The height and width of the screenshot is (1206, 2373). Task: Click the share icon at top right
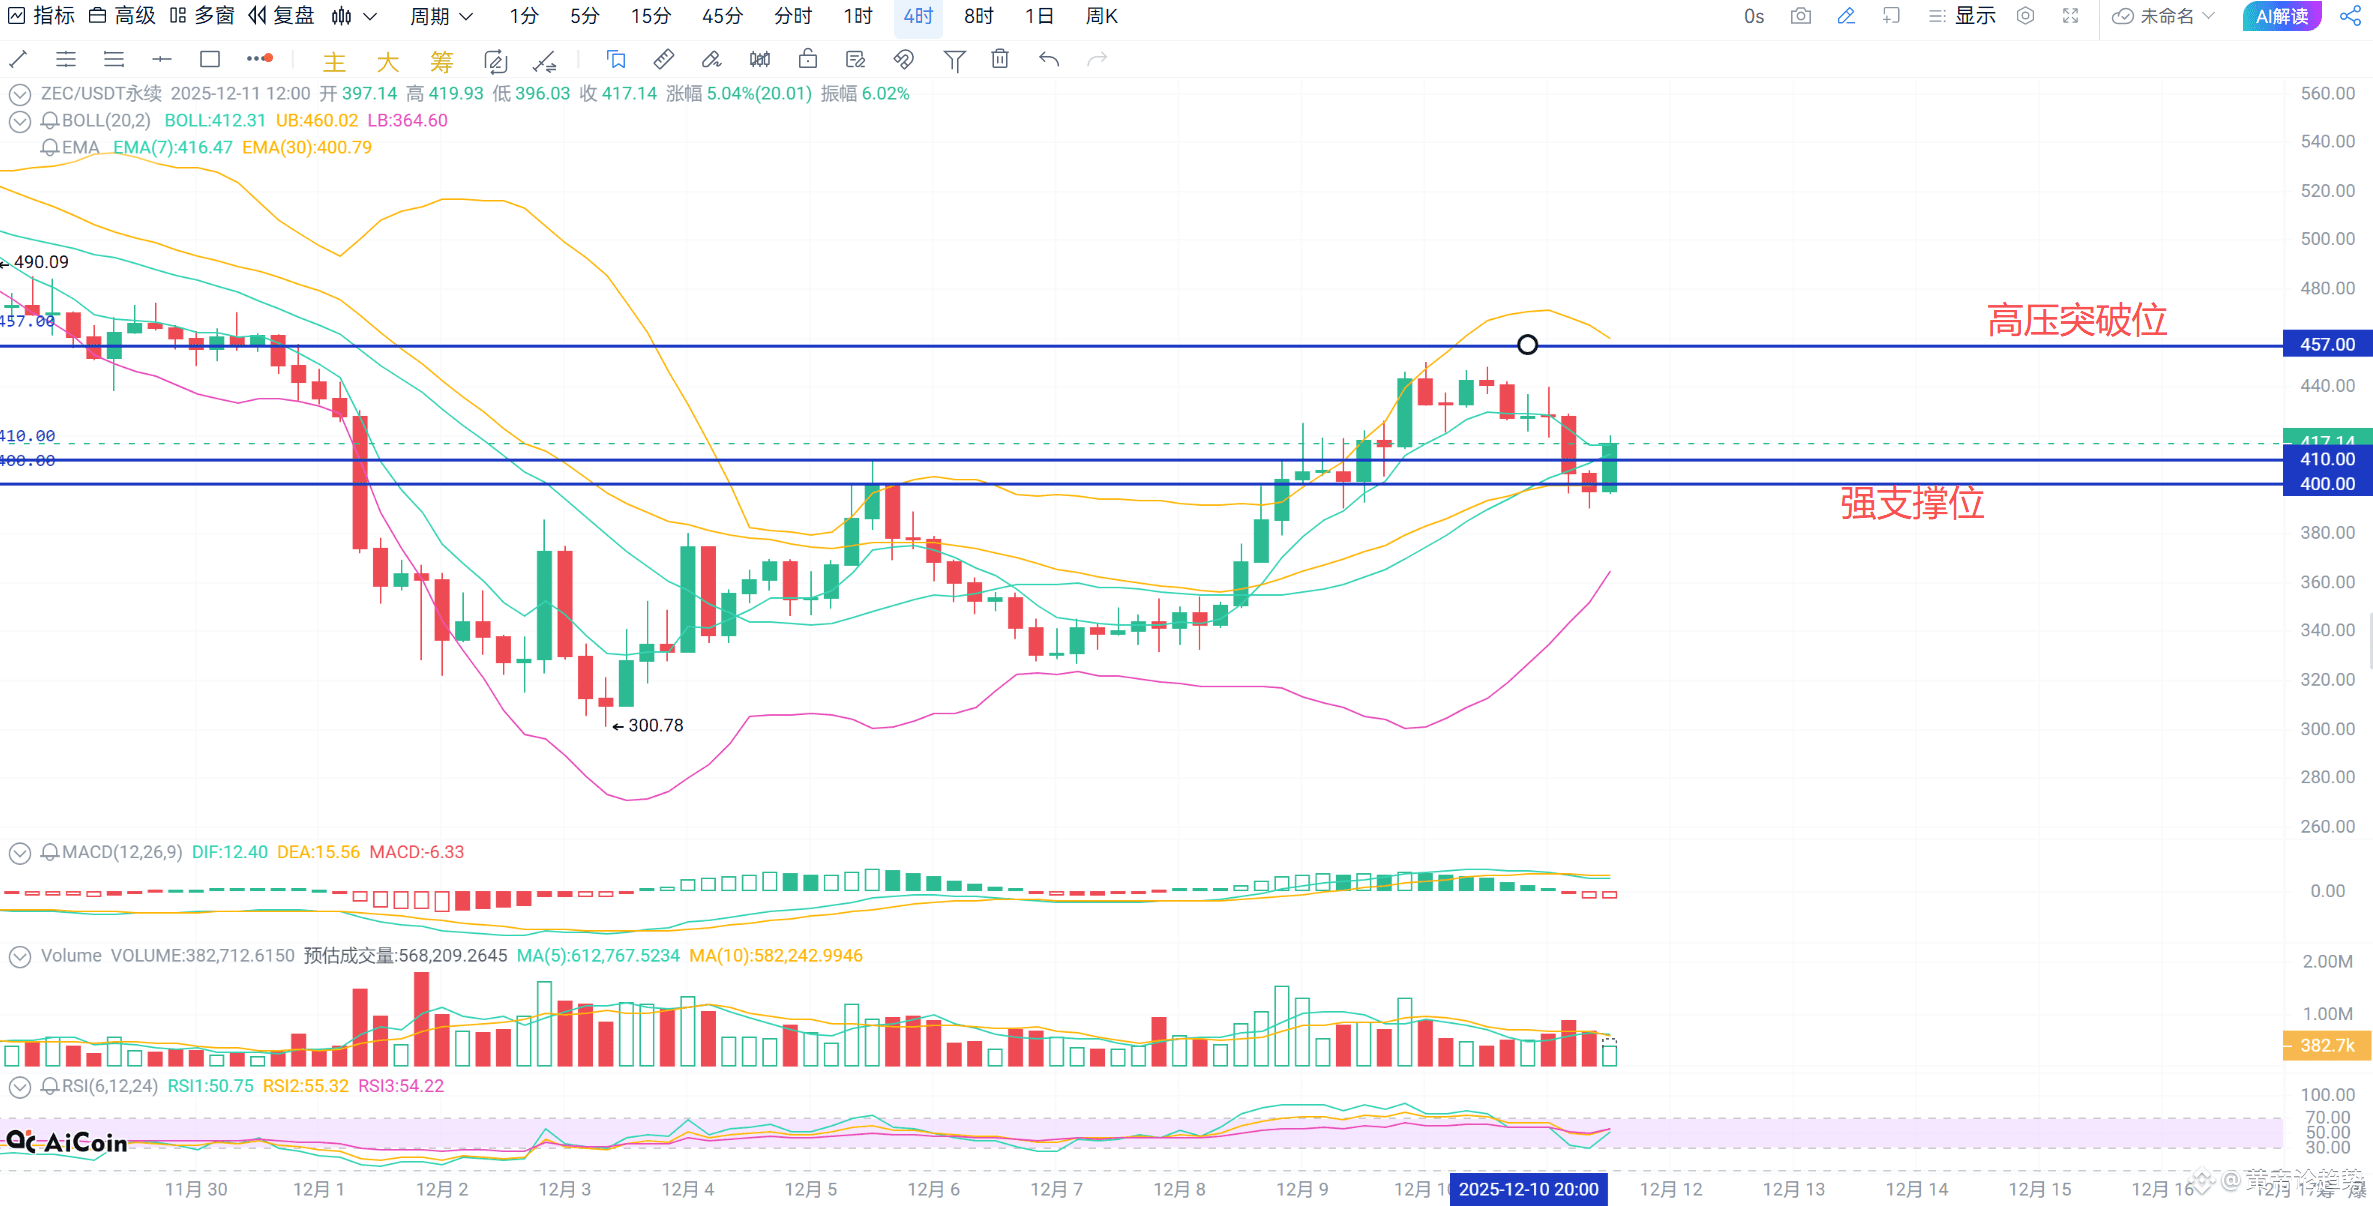click(x=2350, y=16)
